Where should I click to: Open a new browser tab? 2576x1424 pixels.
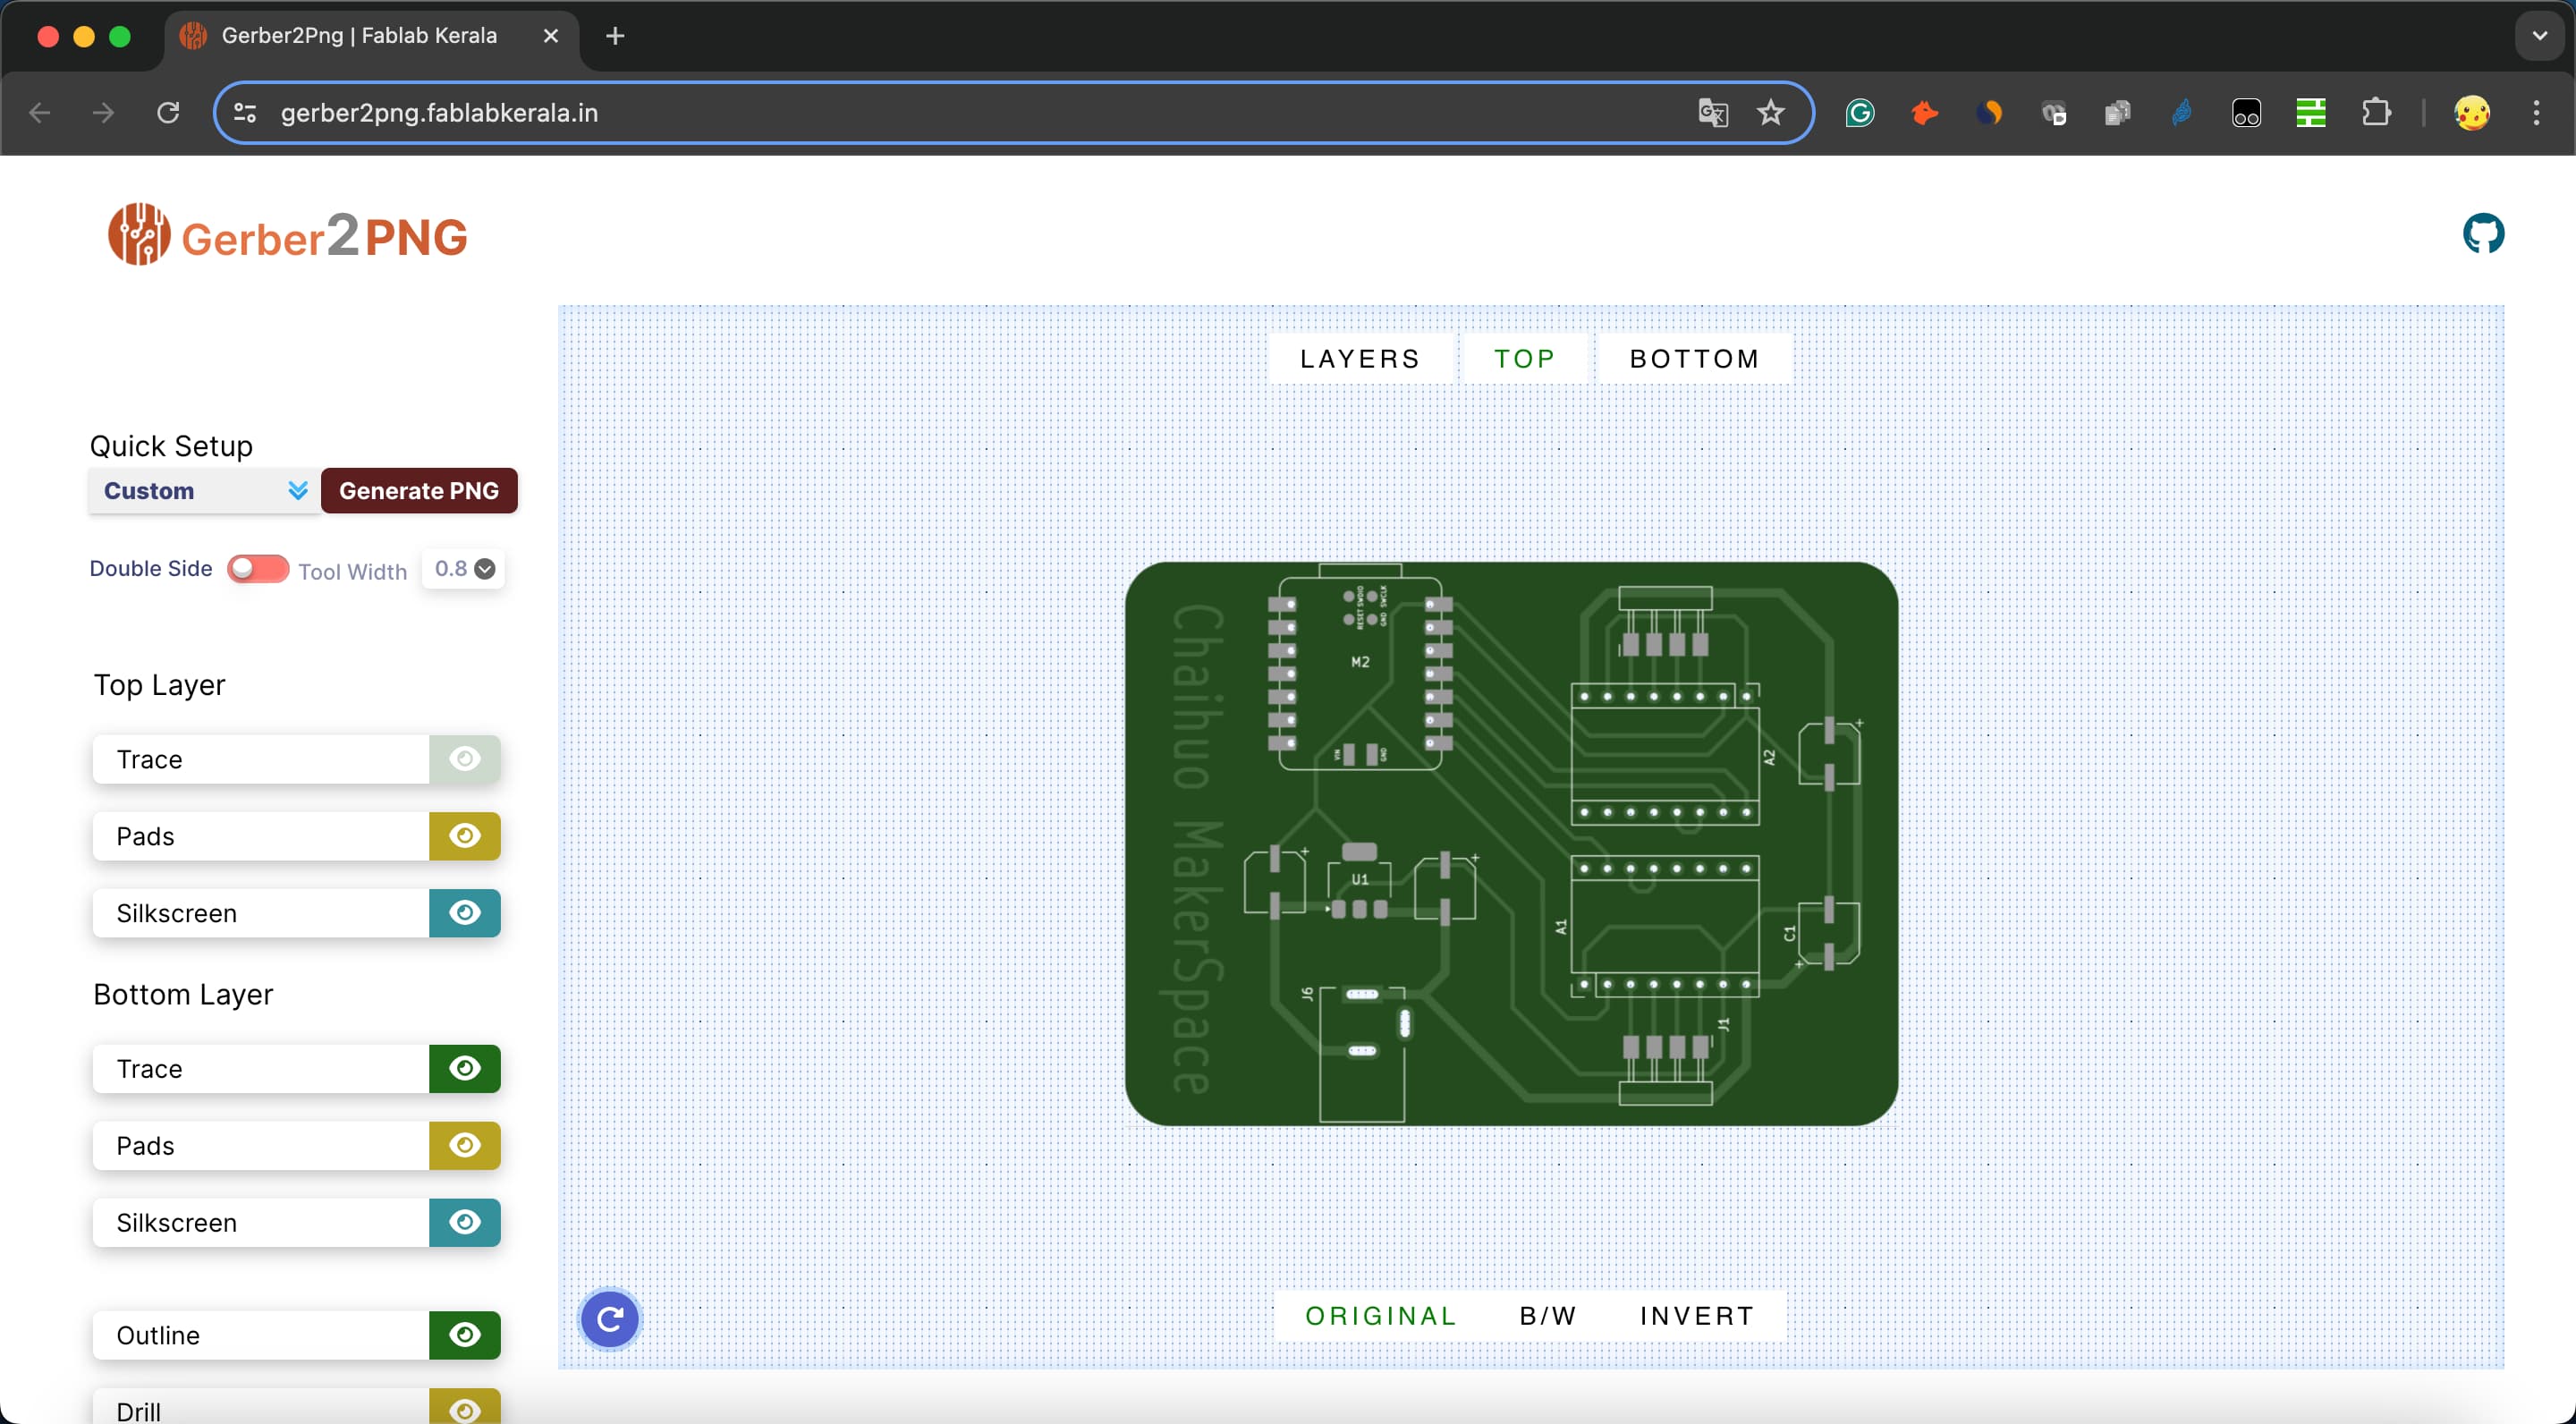tap(615, 36)
